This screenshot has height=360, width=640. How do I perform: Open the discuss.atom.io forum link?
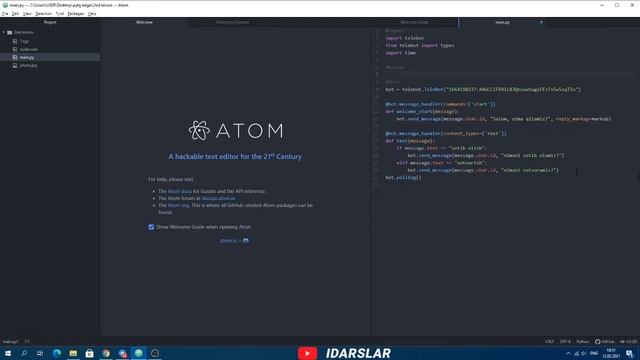[218, 198]
